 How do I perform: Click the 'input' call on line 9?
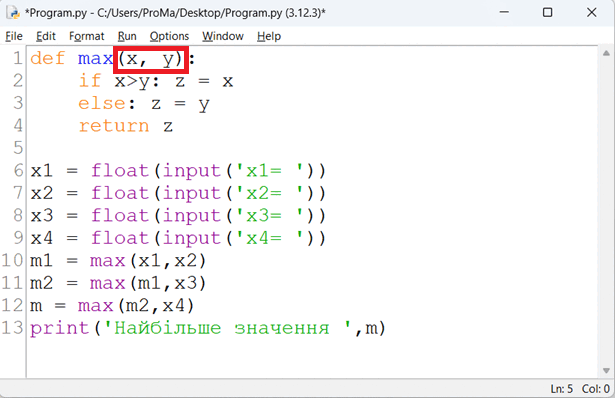tap(192, 238)
